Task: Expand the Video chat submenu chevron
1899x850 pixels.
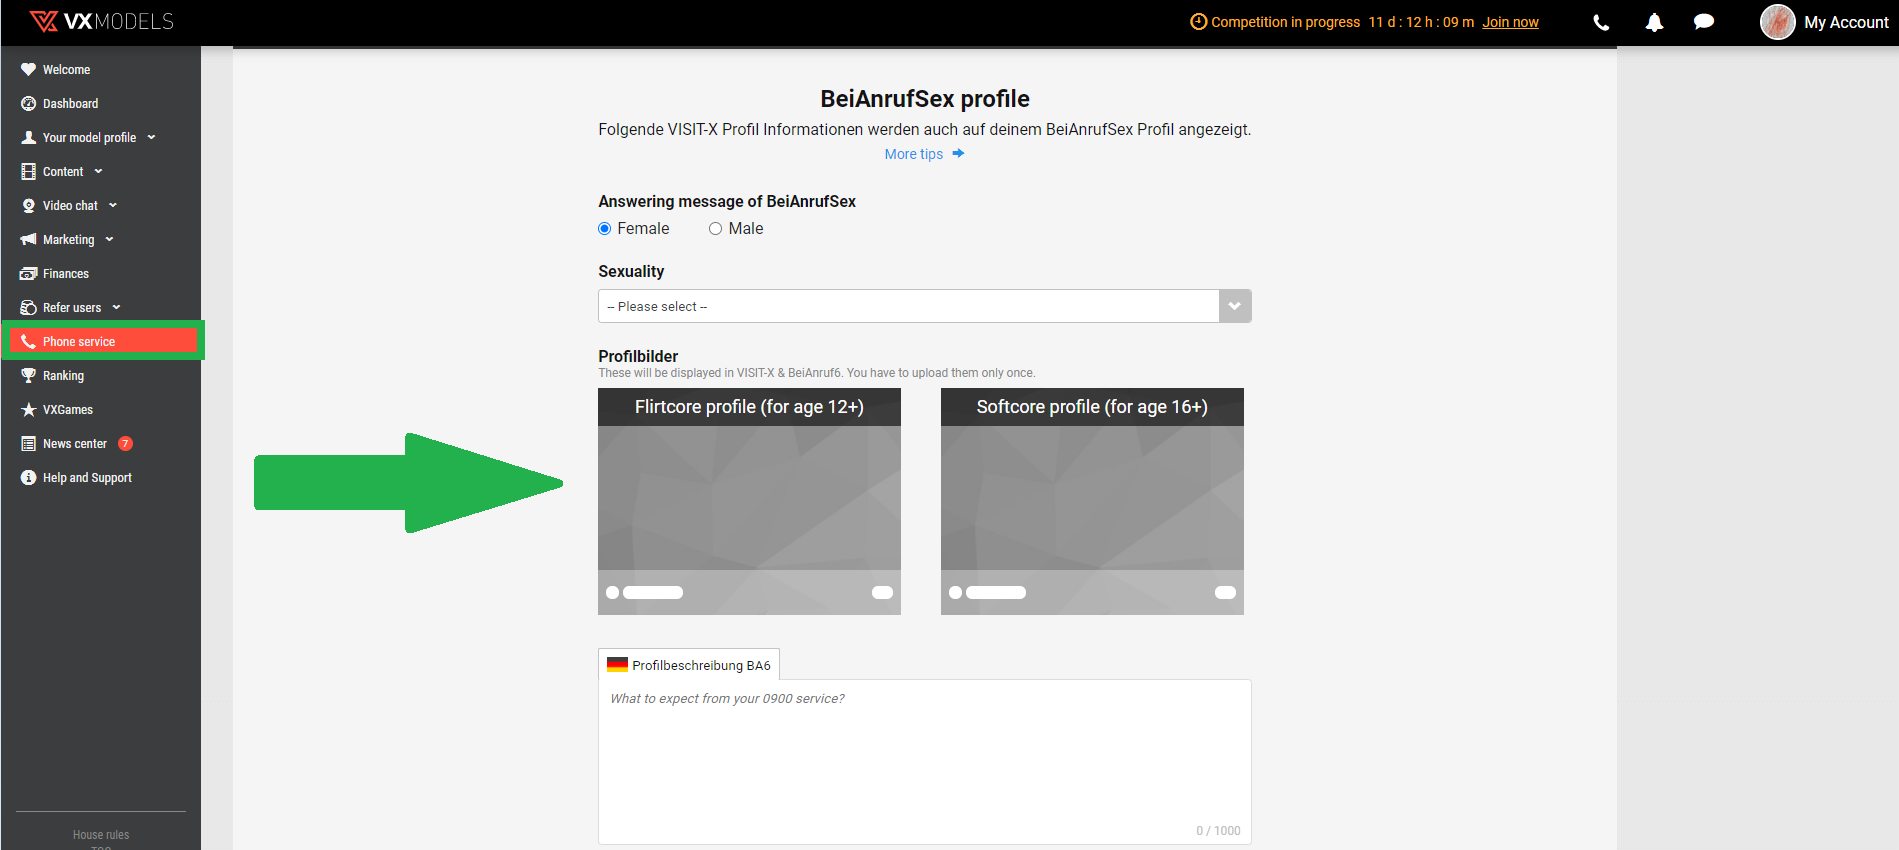Action: coord(113,206)
